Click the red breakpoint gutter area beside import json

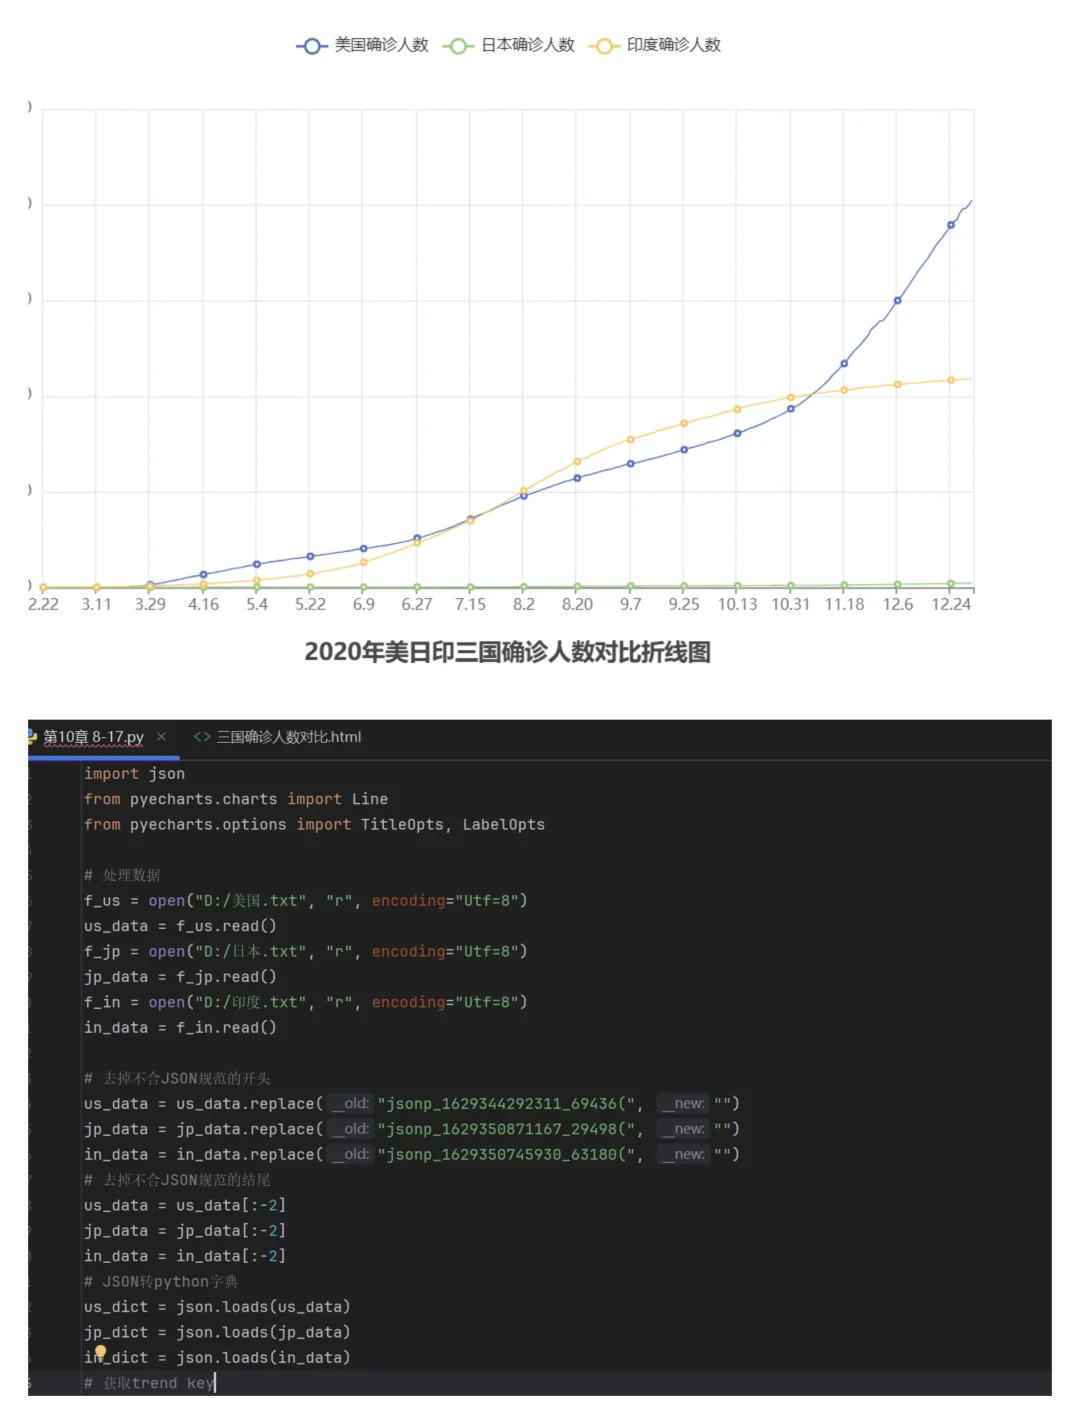click(x=55, y=773)
